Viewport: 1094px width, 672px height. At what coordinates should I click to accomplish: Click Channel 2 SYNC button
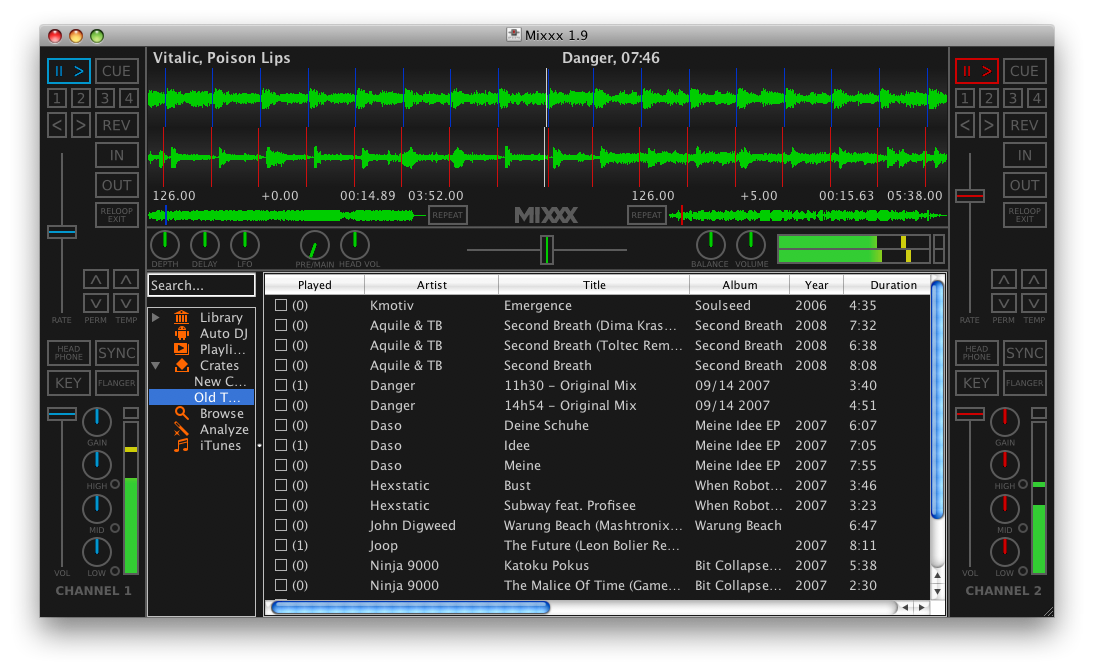(x=1024, y=353)
